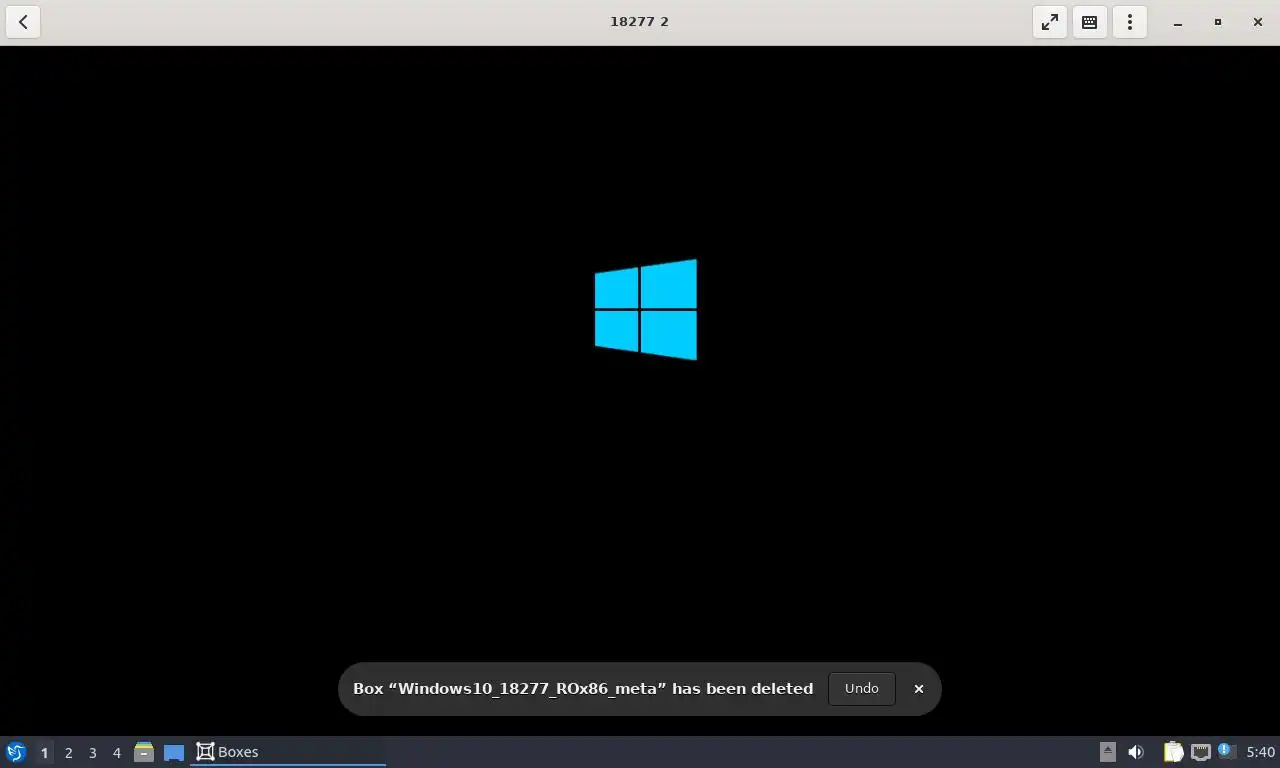Select the Boxes taskbar window button
1280x768 pixels.
pos(288,752)
